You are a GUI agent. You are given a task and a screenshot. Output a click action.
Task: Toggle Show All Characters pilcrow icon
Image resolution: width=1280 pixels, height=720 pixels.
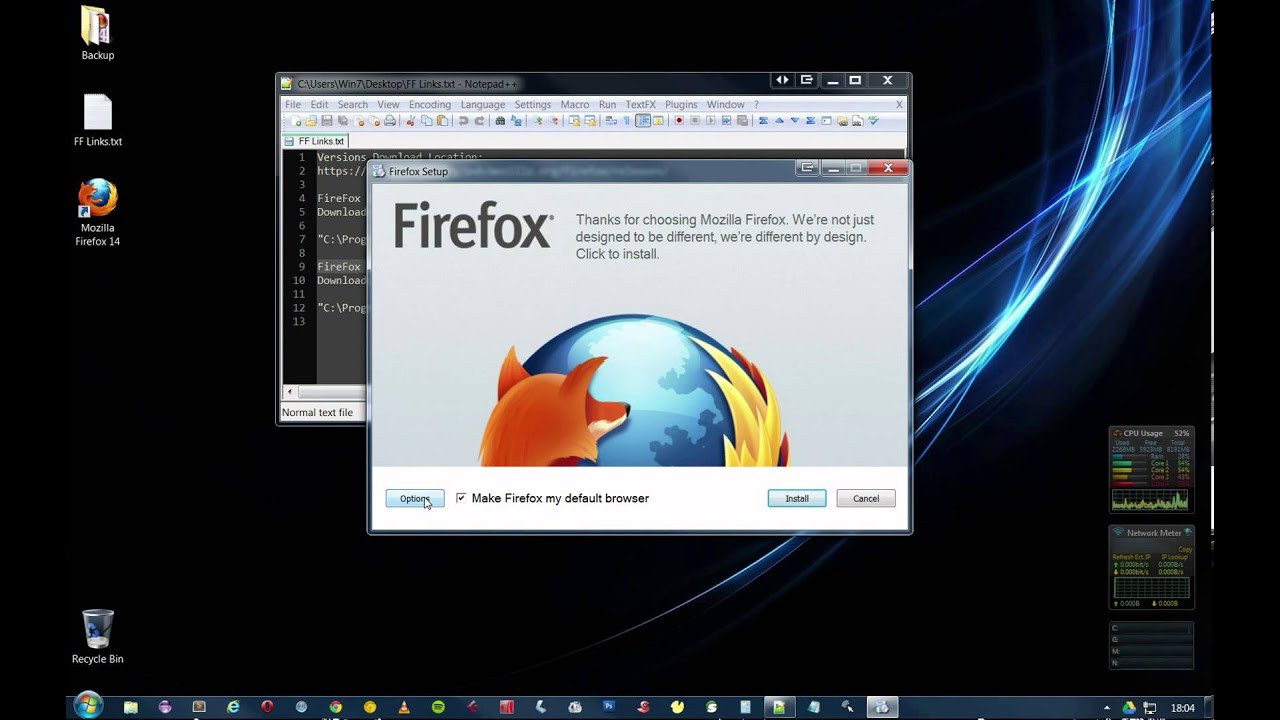(x=627, y=121)
